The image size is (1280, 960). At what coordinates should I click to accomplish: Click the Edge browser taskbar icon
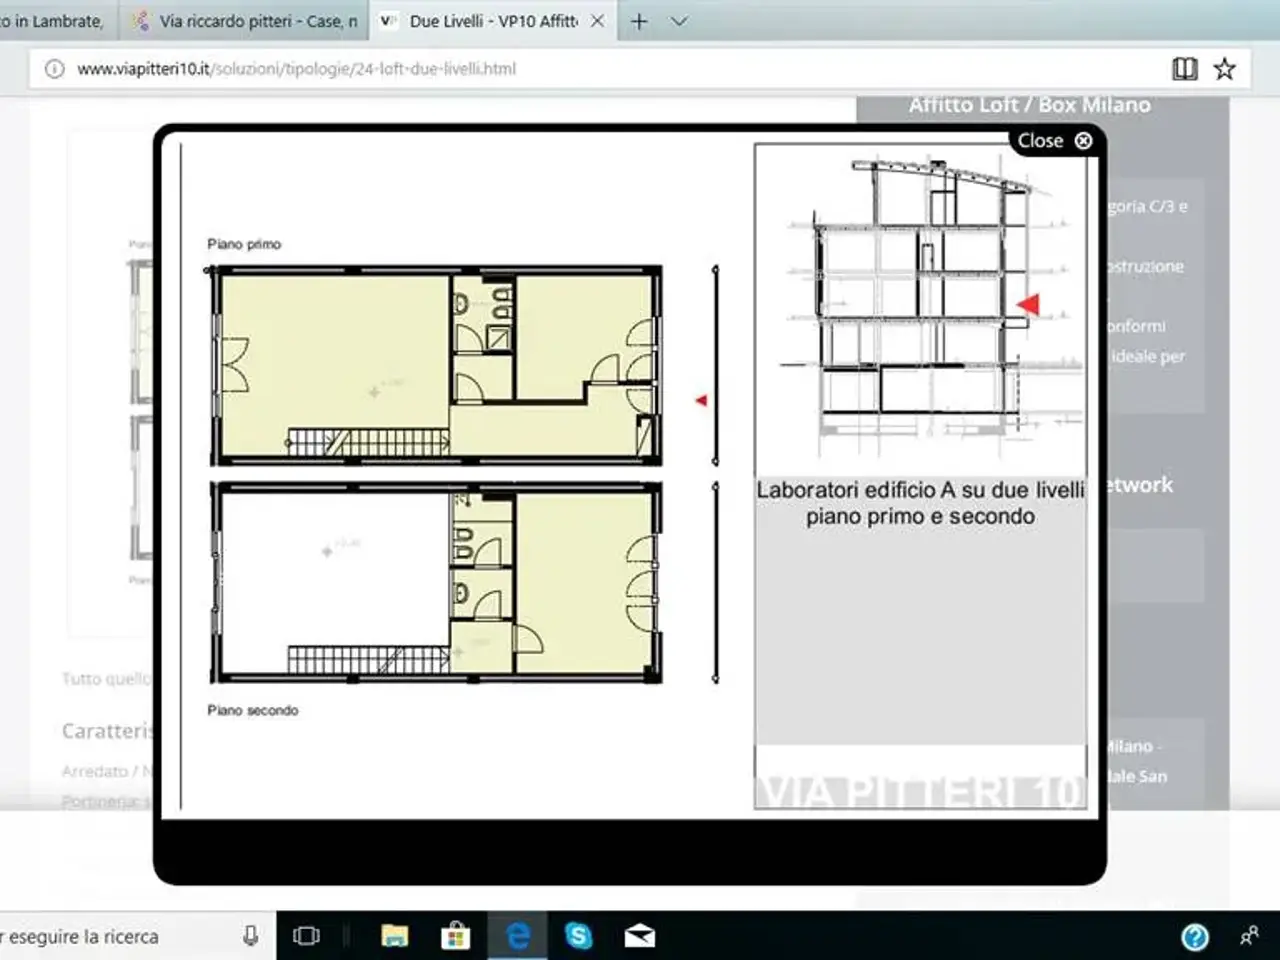pyautogui.click(x=517, y=936)
